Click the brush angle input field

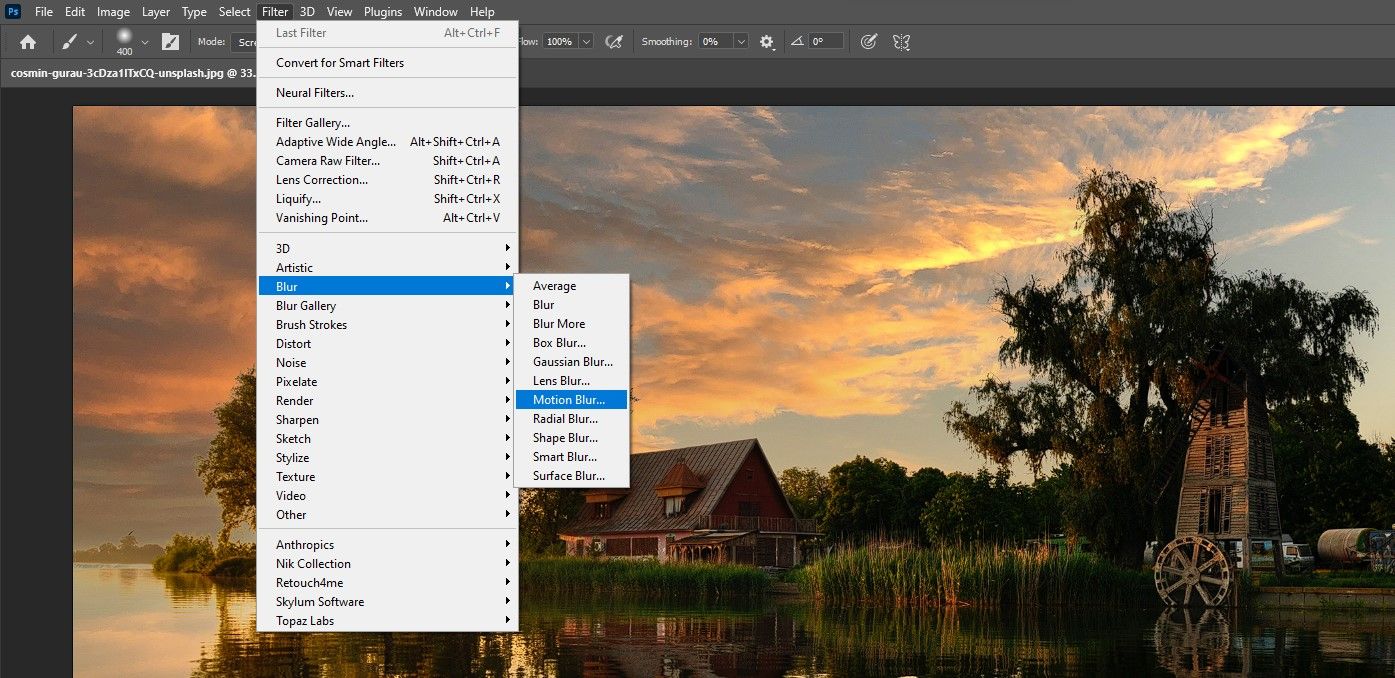click(x=826, y=42)
